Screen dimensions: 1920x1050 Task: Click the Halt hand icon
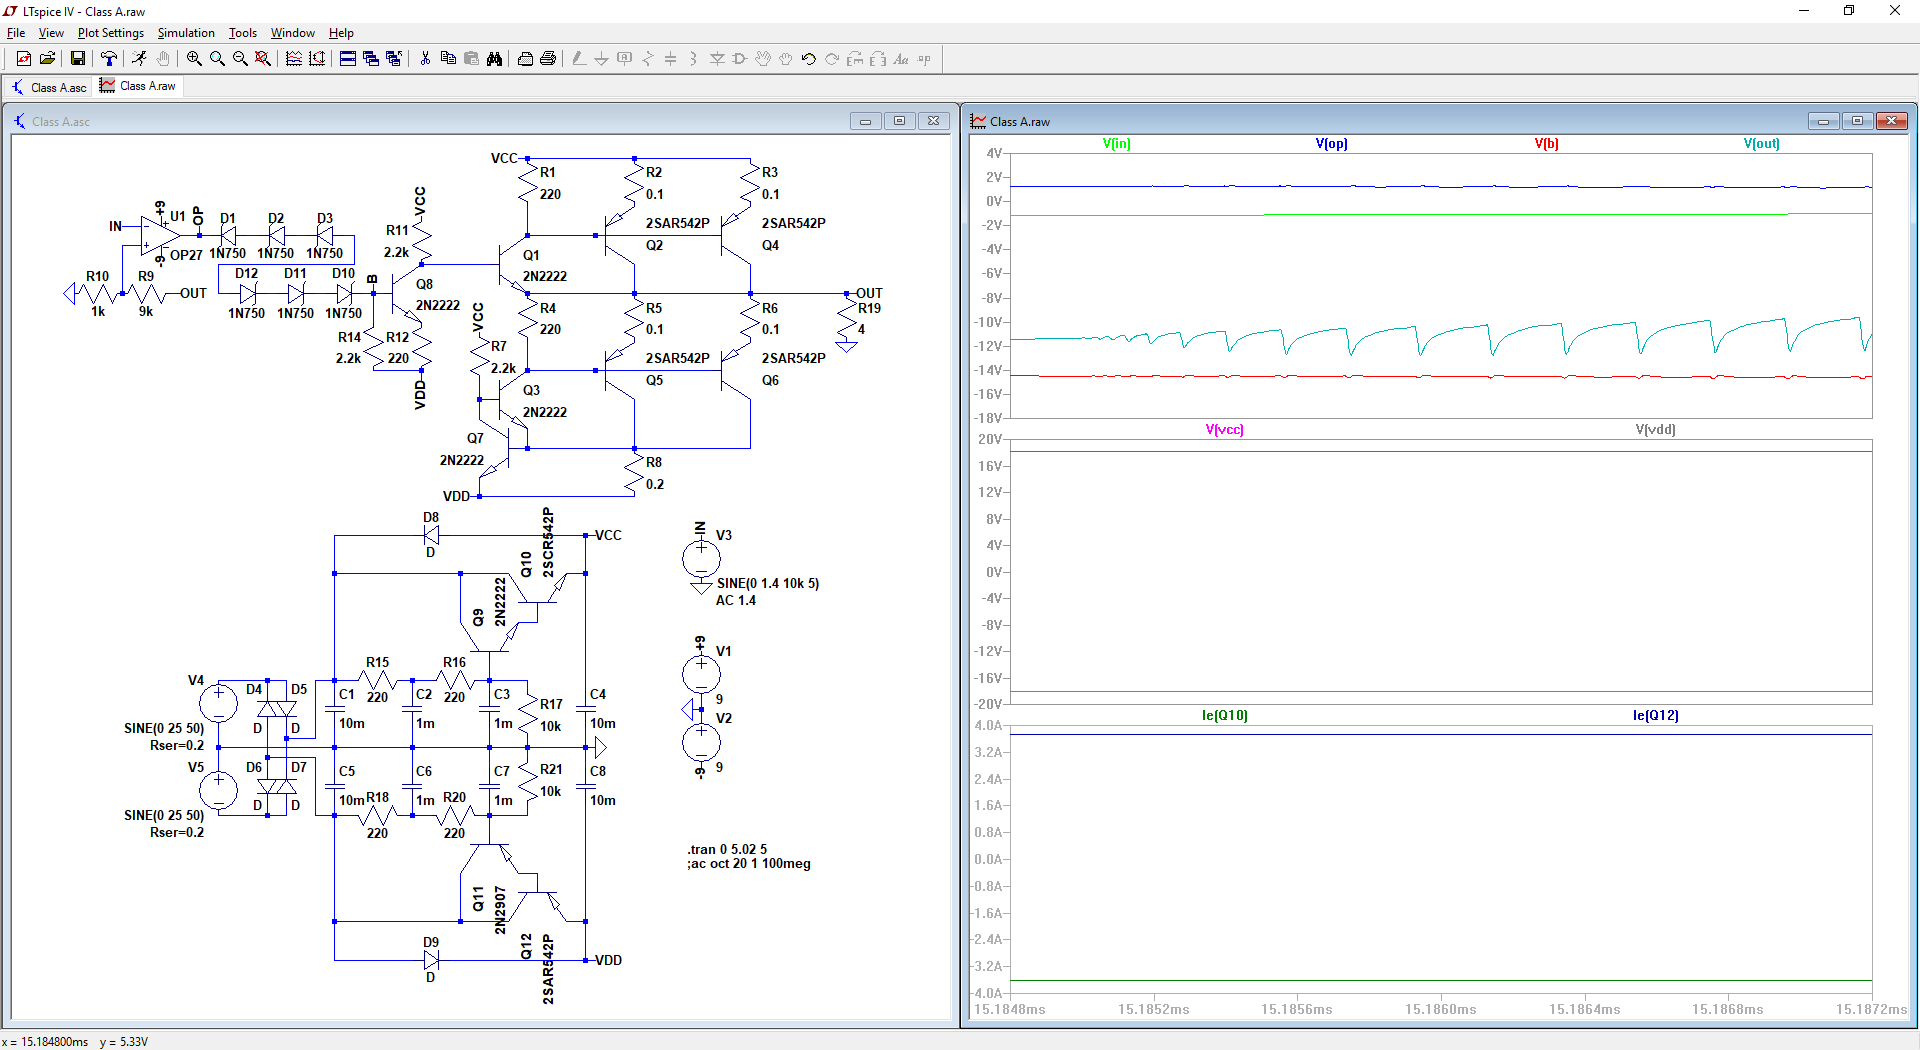coord(162,59)
